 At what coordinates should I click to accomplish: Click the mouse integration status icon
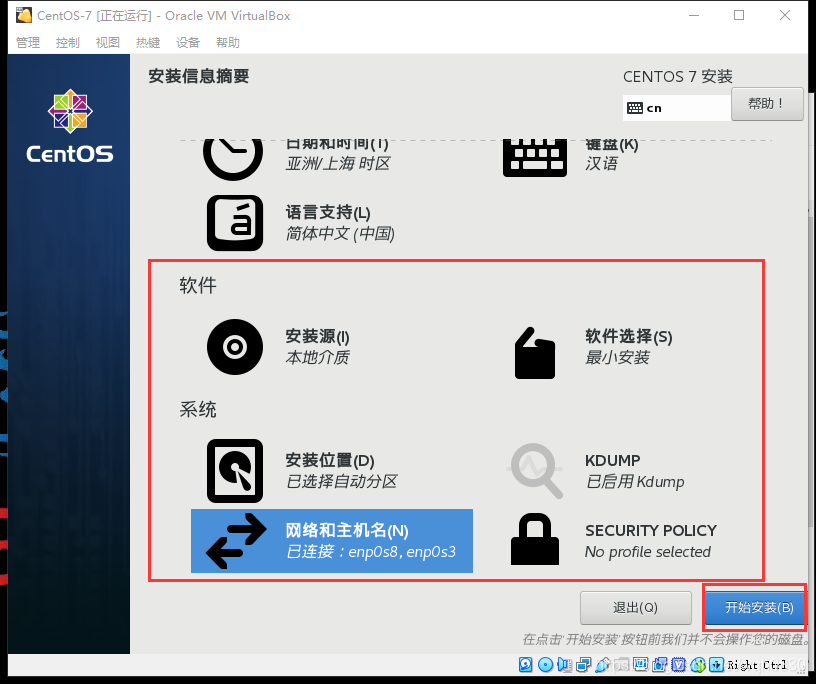coord(698,665)
